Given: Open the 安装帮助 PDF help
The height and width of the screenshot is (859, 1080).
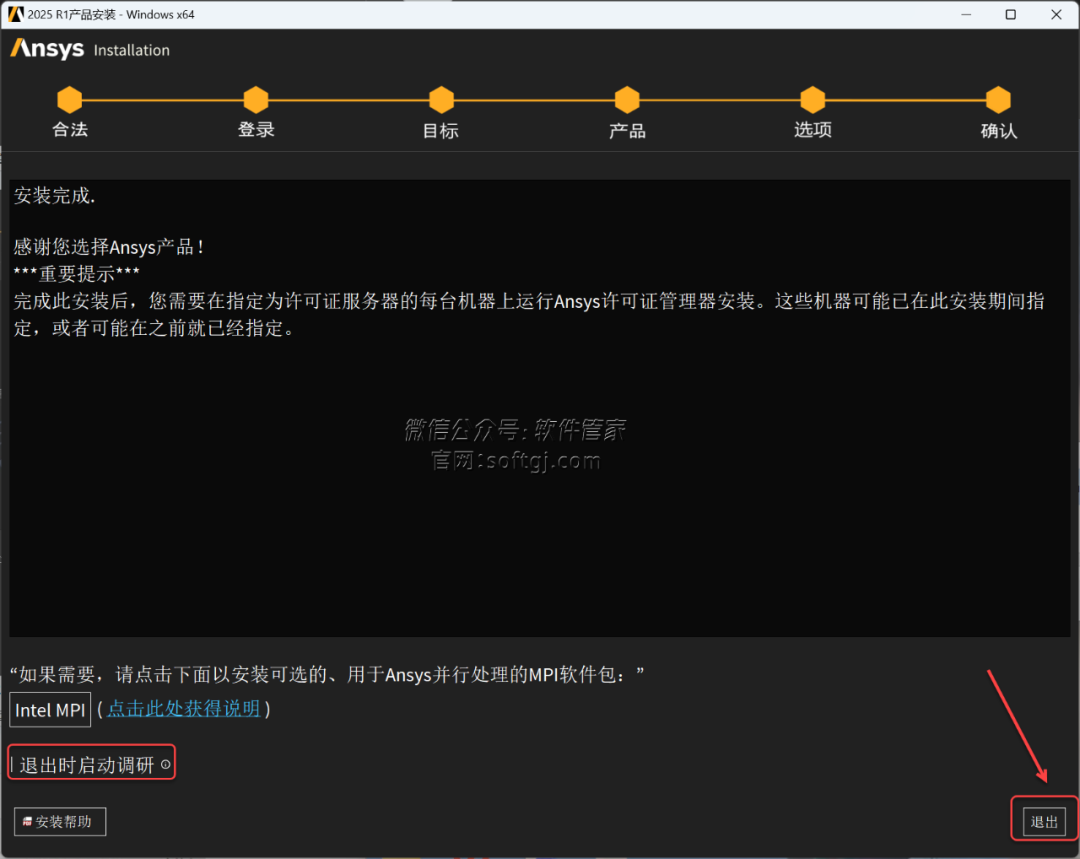Looking at the screenshot, I should (x=60, y=822).
